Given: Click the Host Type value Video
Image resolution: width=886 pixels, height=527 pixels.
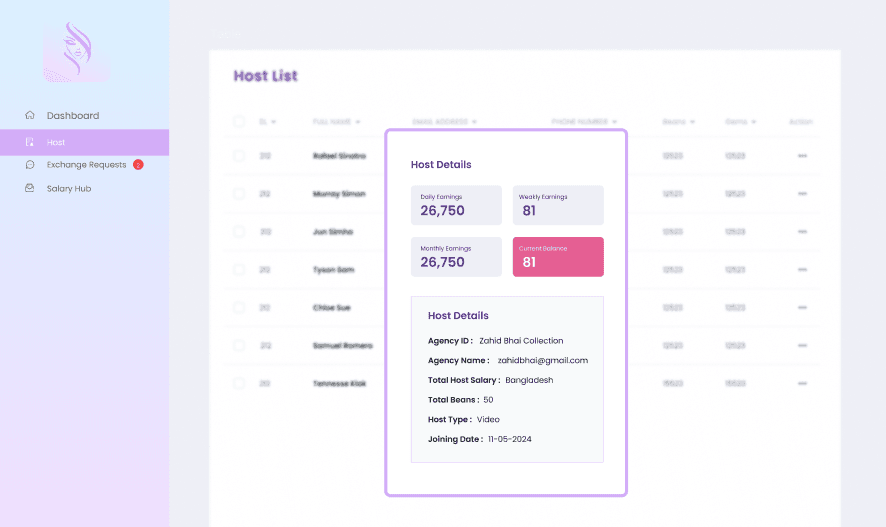Looking at the screenshot, I should 488,420.
